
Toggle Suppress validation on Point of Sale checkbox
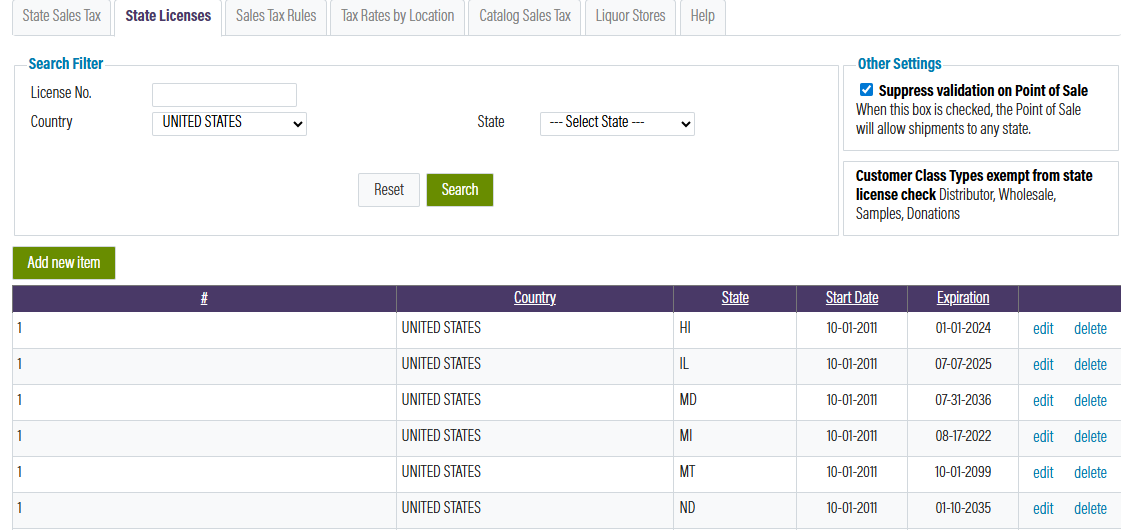(x=866, y=90)
